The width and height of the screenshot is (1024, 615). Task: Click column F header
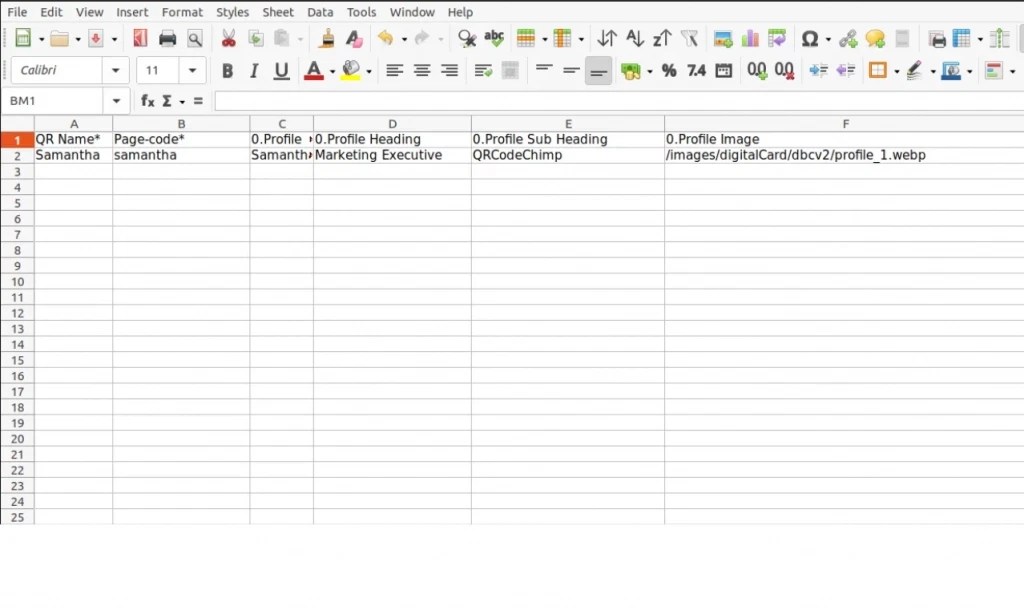coord(845,124)
